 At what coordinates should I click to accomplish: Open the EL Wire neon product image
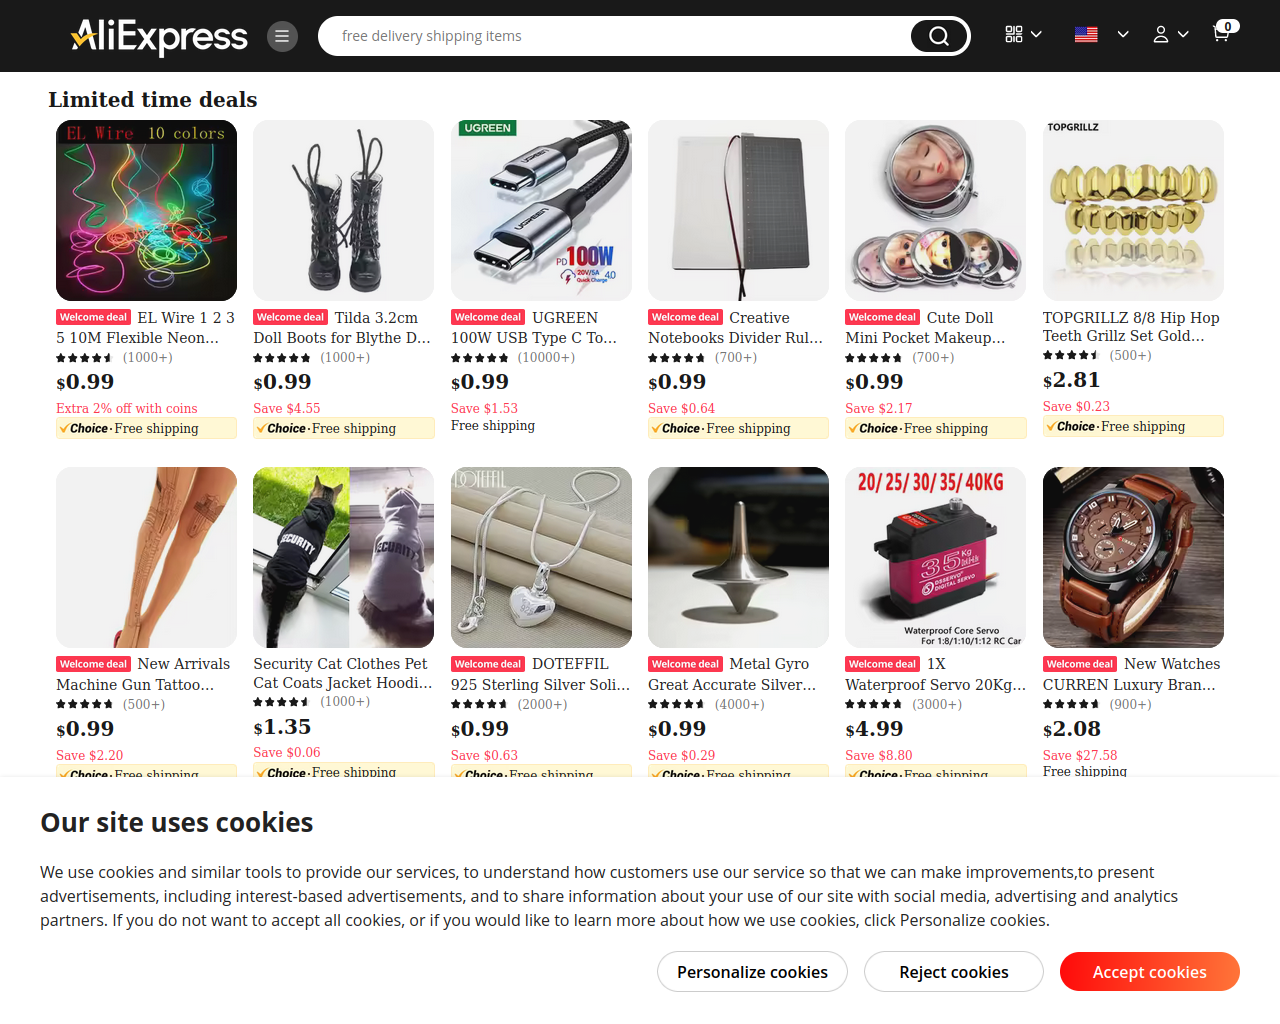(x=146, y=210)
